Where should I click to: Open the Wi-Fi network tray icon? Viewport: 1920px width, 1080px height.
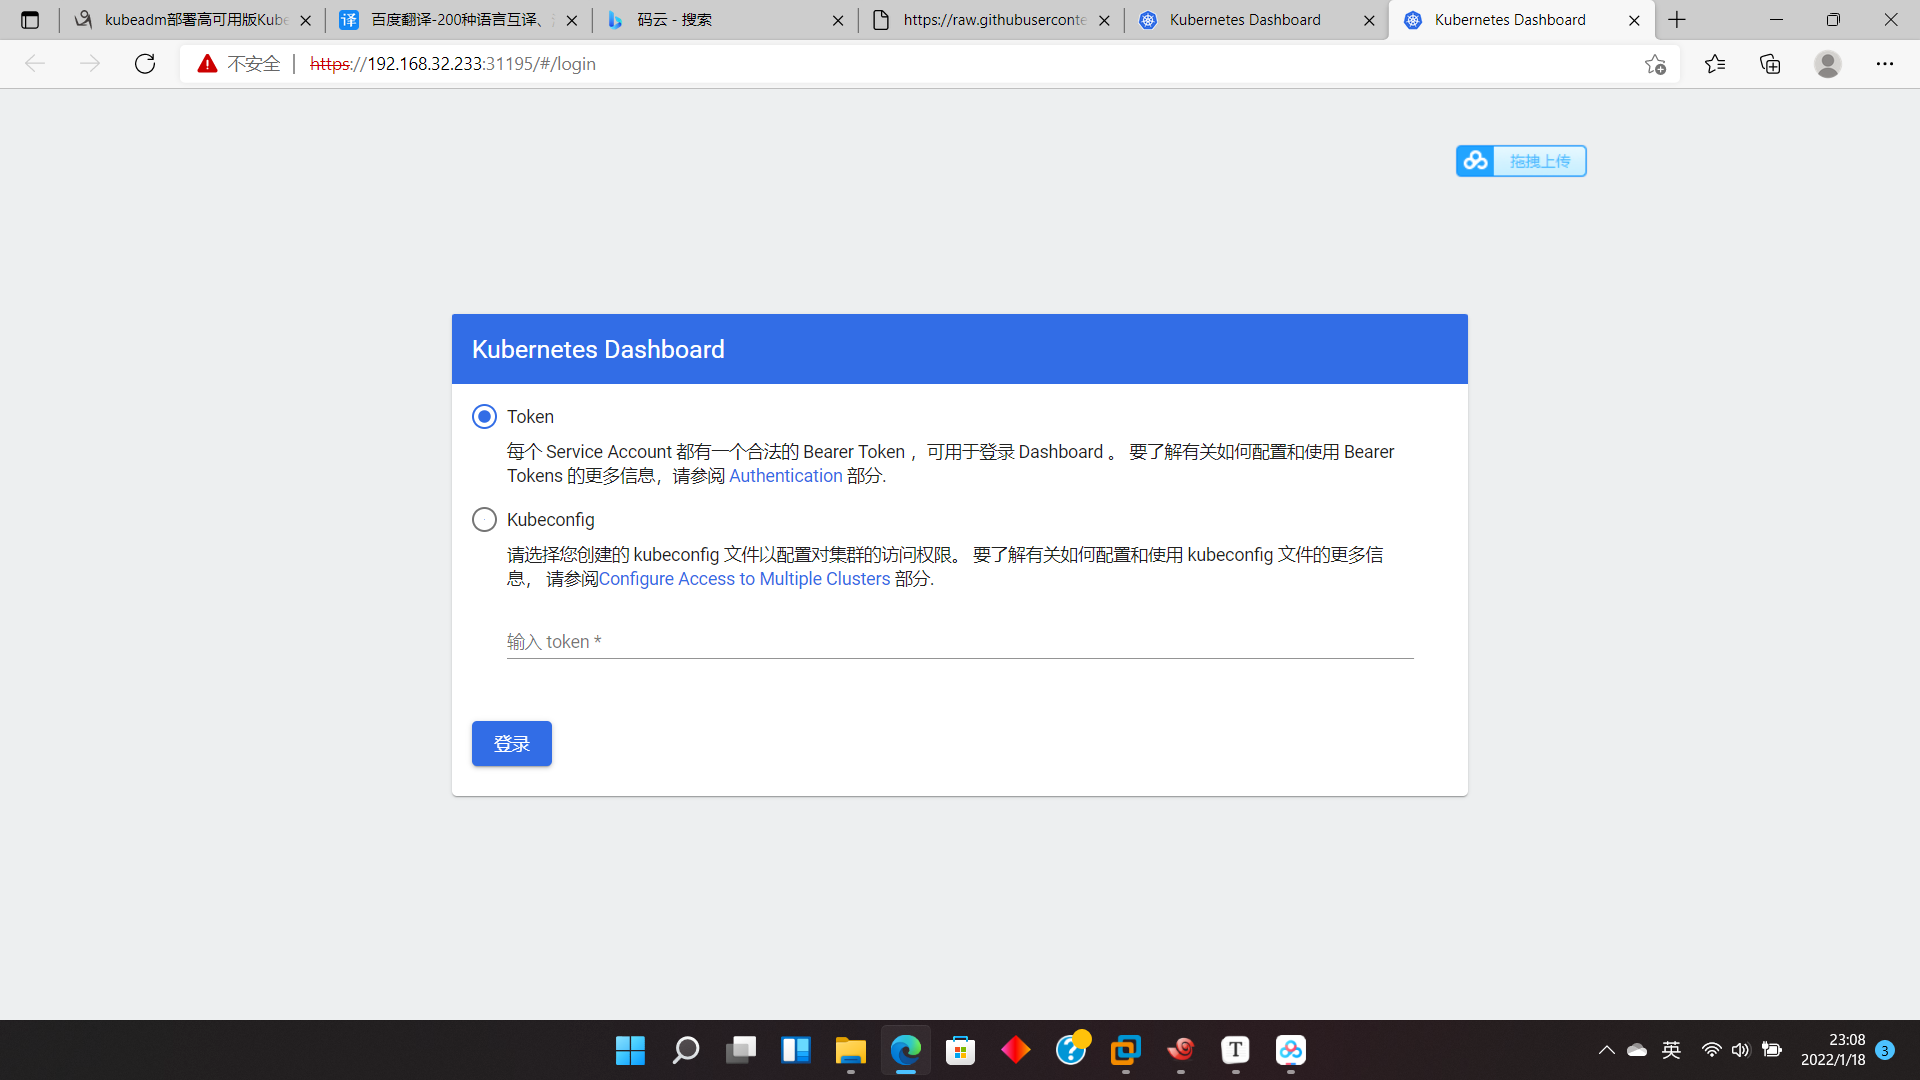(x=1712, y=1050)
